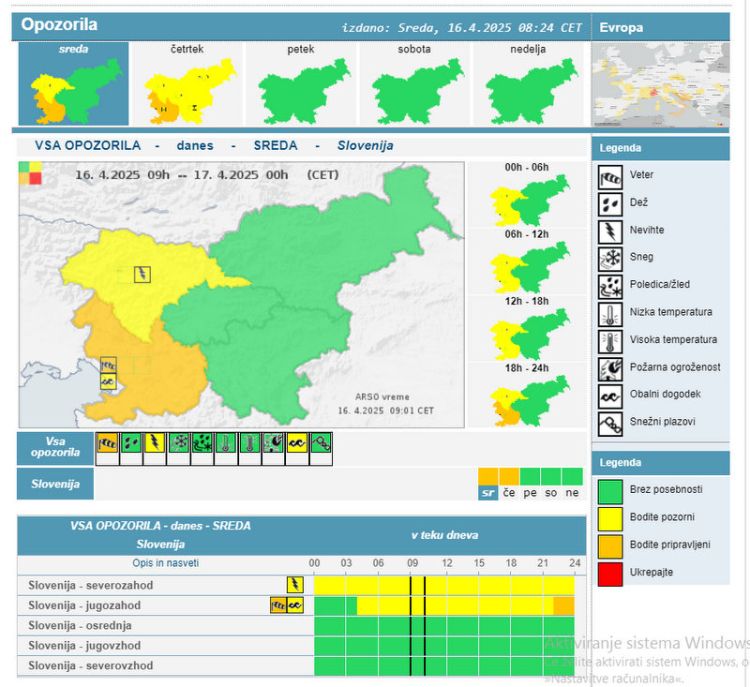The width and height of the screenshot is (750, 687).
Task: Open the nedelja day map
Action: coord(528,84)
